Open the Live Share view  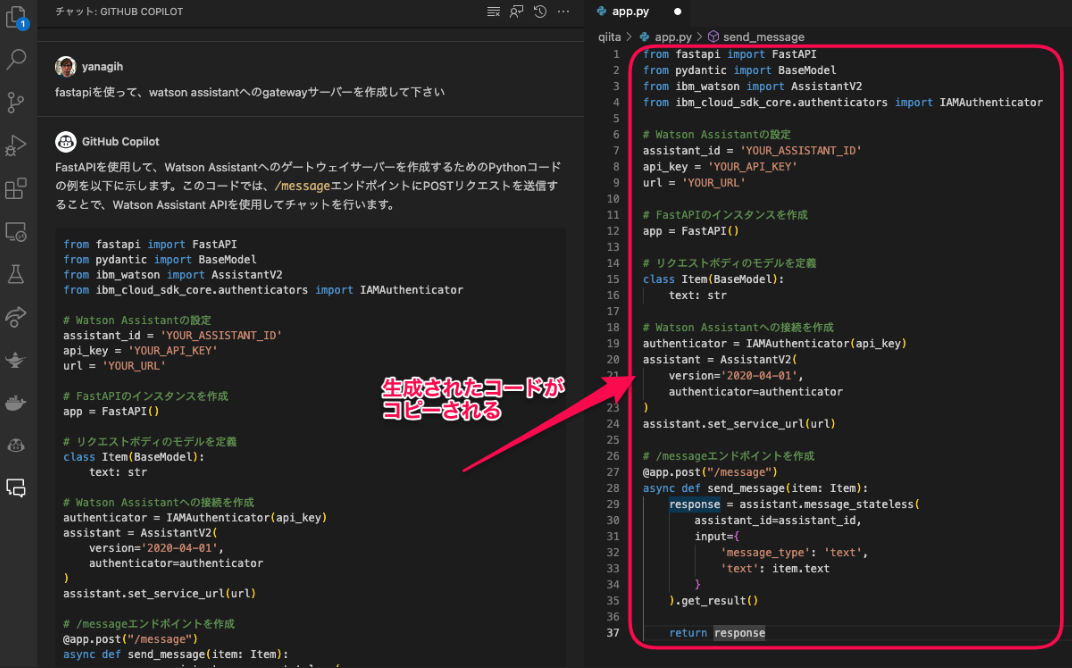pos(16,317)
